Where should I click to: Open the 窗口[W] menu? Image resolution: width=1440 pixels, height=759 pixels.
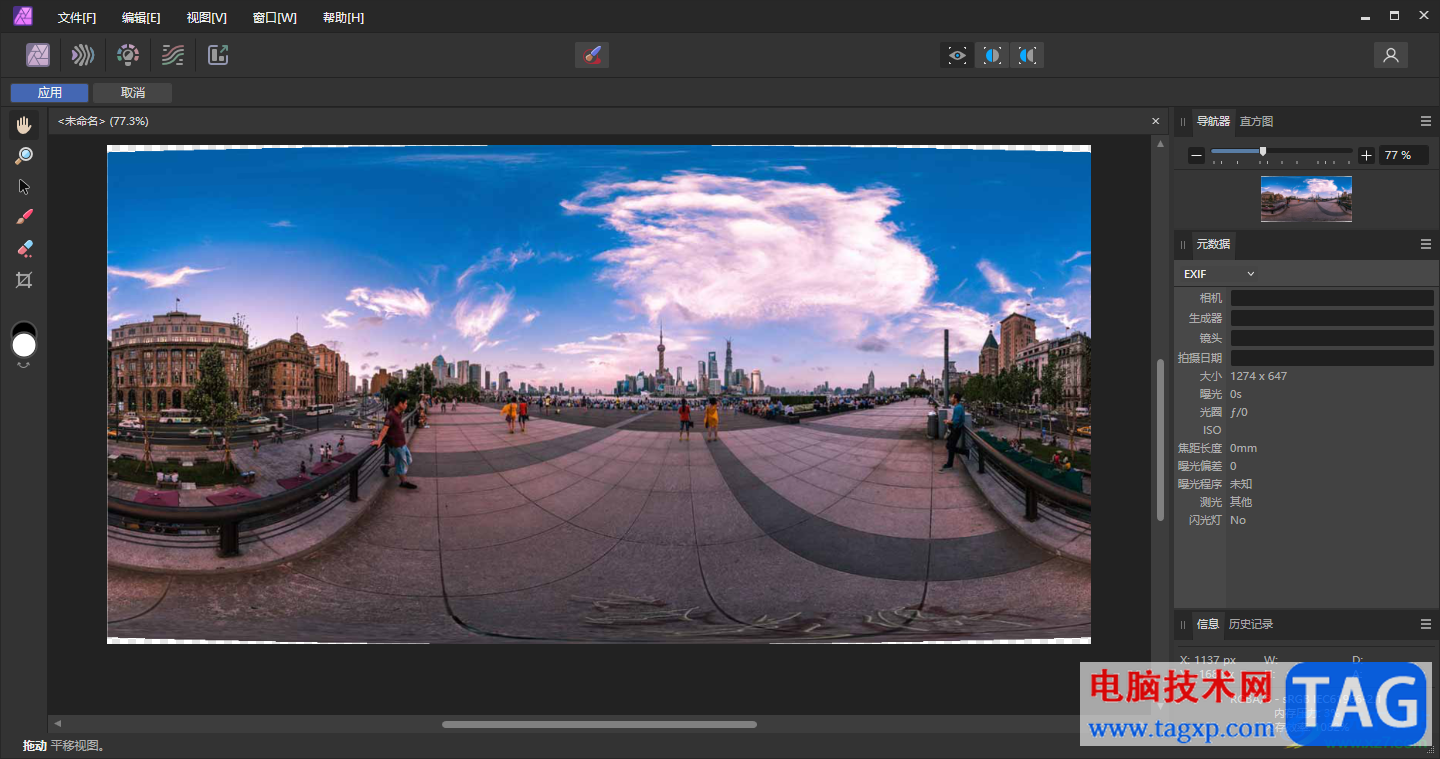[274, 18]
